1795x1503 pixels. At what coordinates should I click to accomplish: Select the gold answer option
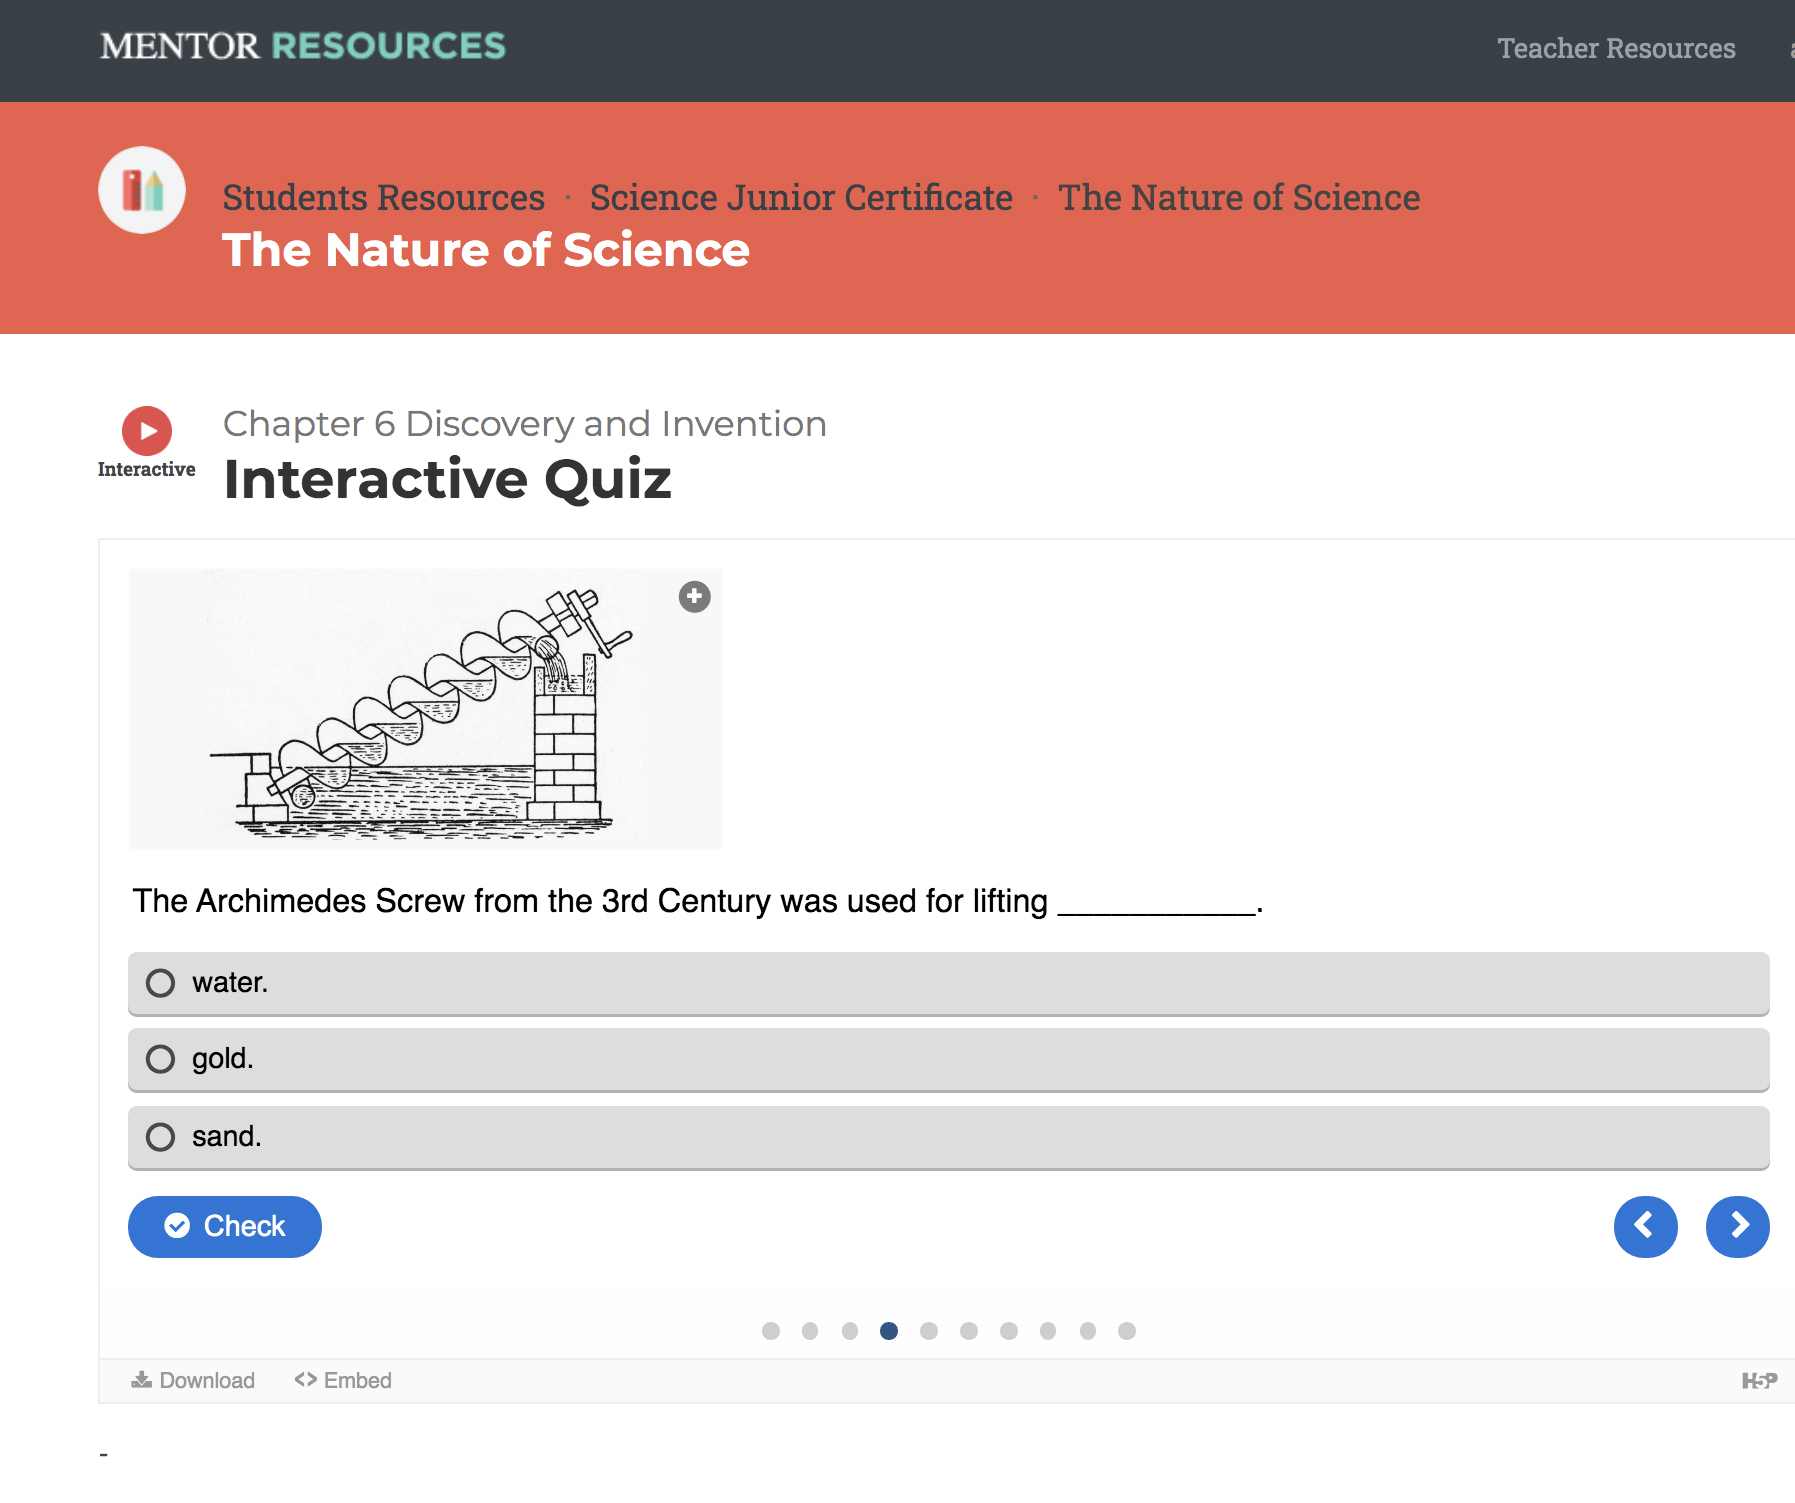948,1060
